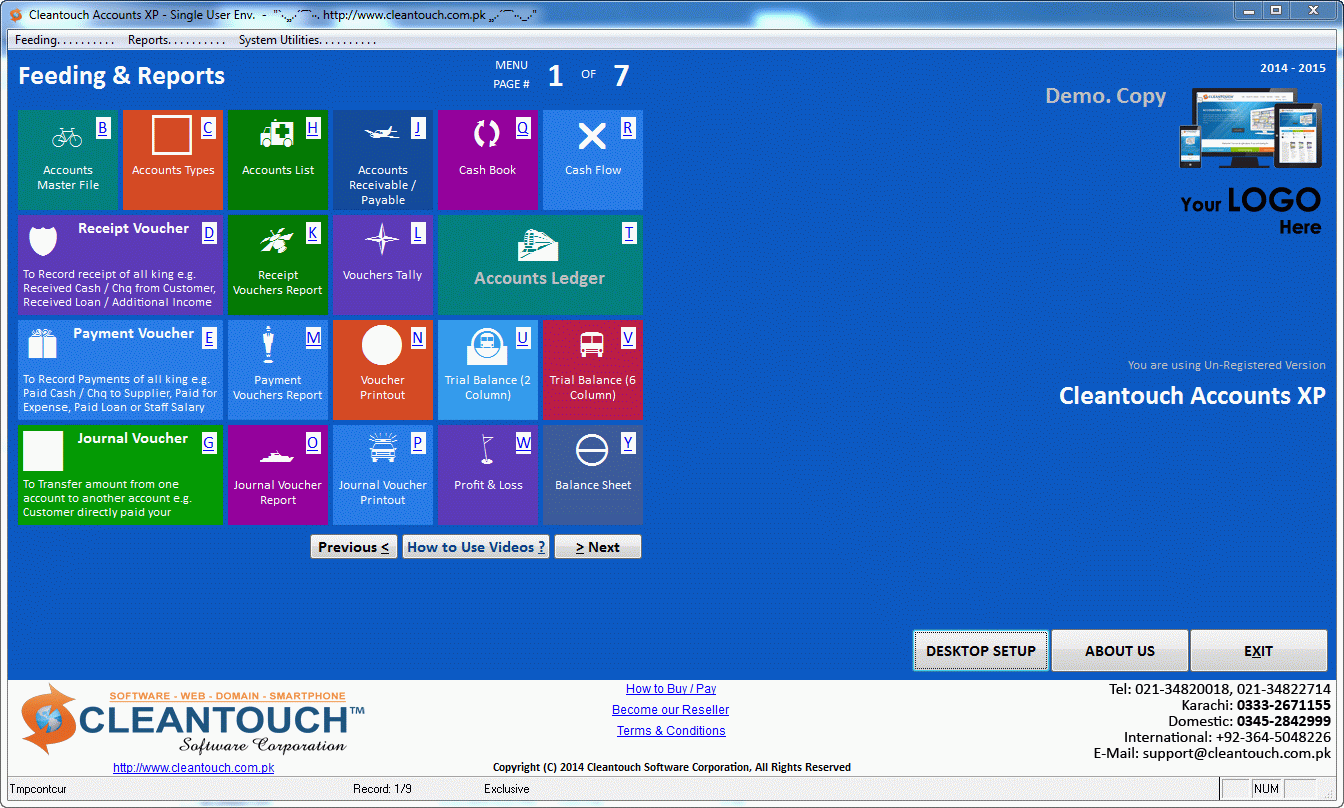The image size is (1344, 808).
Task: Click the support@cleantouch.com.pk email text
Action: [x=1237, y=753]
